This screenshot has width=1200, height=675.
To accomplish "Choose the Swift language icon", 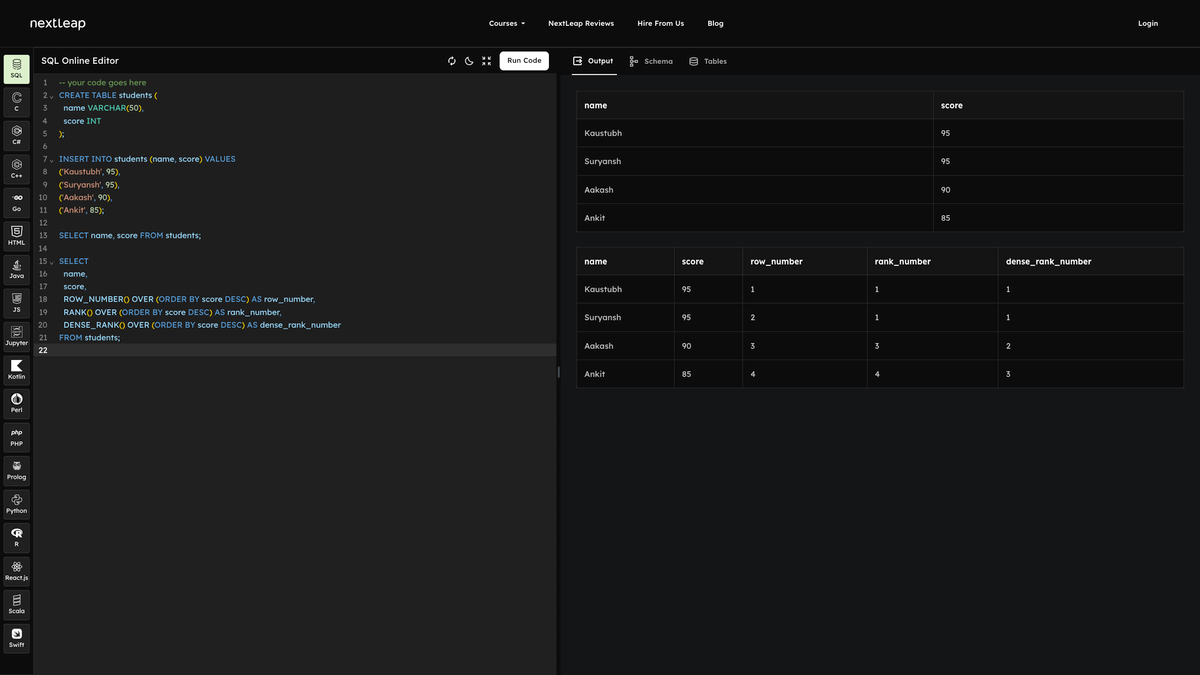I will (17, 638).
